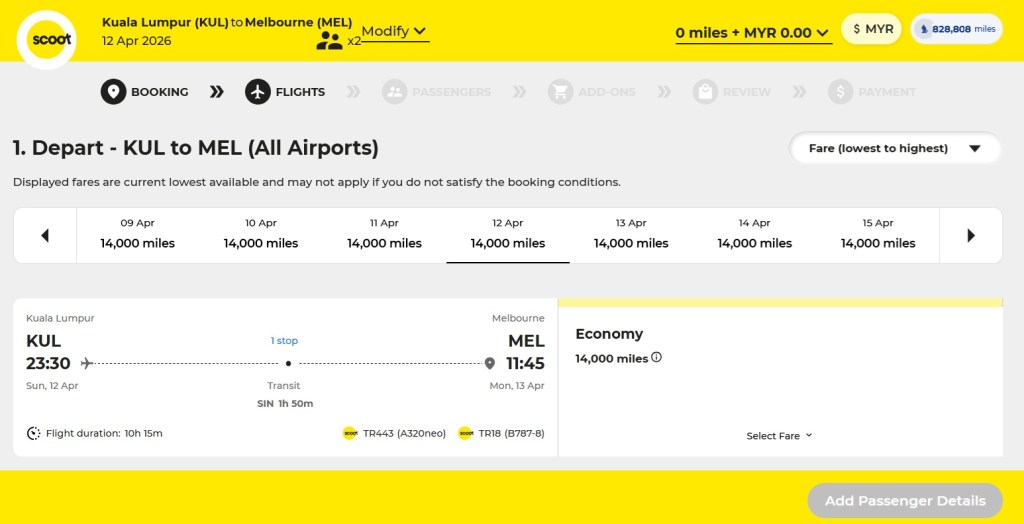Viewport: 1024px width, 524px height.
Task: Click the Booking location pin icon
Action: coord(113,92)
